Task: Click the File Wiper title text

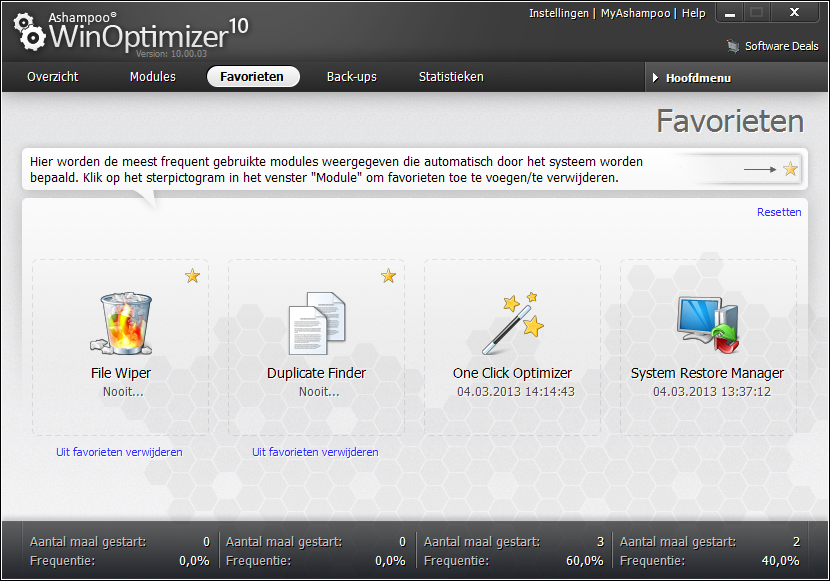Action: [121, 373]
